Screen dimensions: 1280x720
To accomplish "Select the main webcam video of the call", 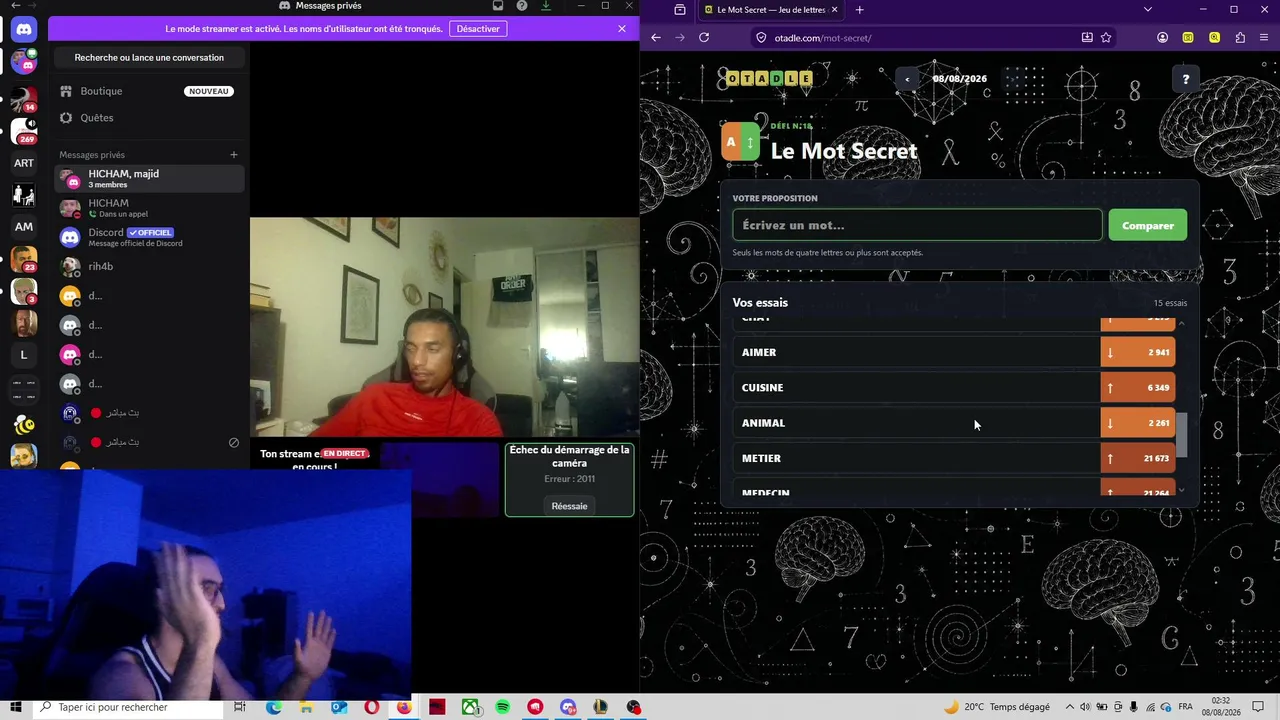I will [x=444, y=328].
